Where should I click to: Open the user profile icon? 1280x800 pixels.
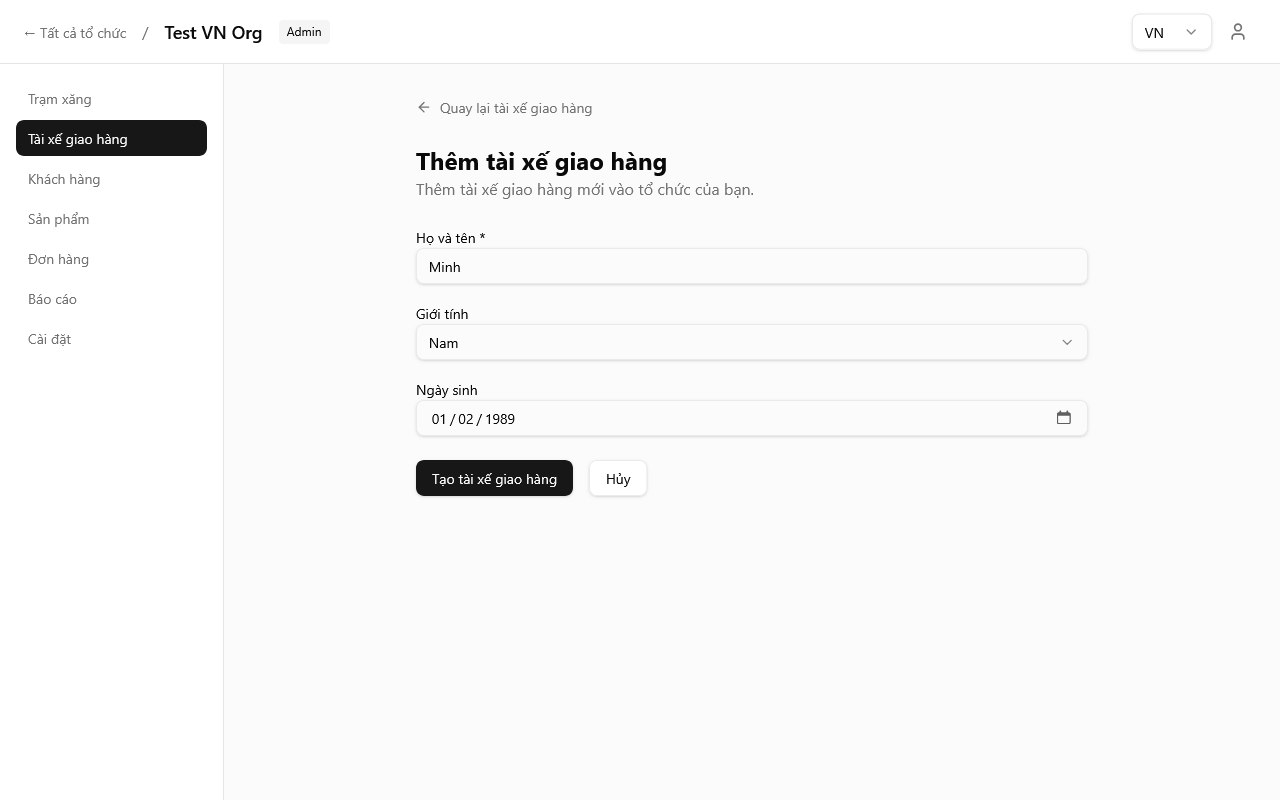point(1238,32)
